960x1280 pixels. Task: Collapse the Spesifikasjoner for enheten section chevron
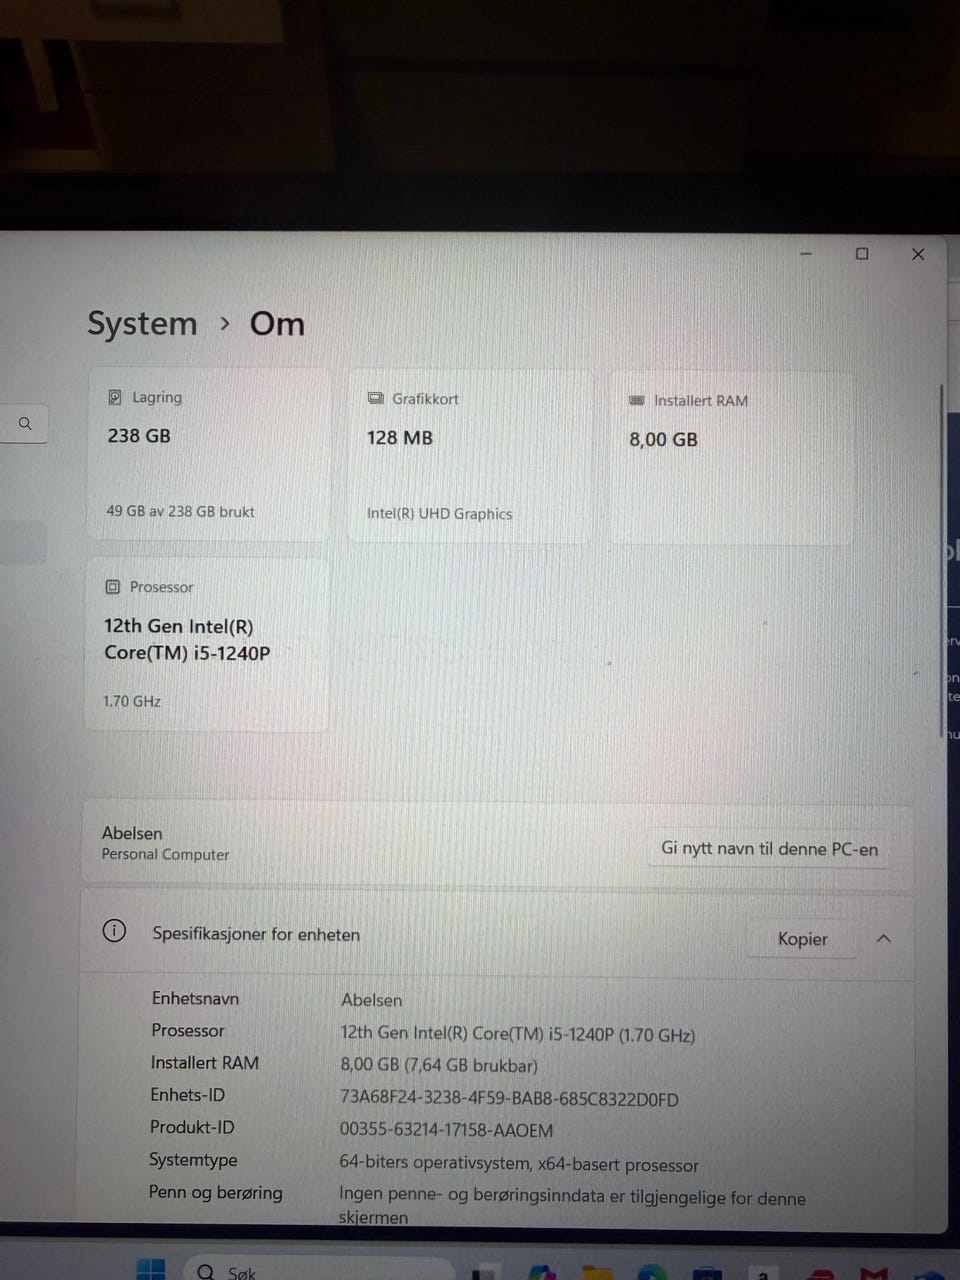[884, 938]
